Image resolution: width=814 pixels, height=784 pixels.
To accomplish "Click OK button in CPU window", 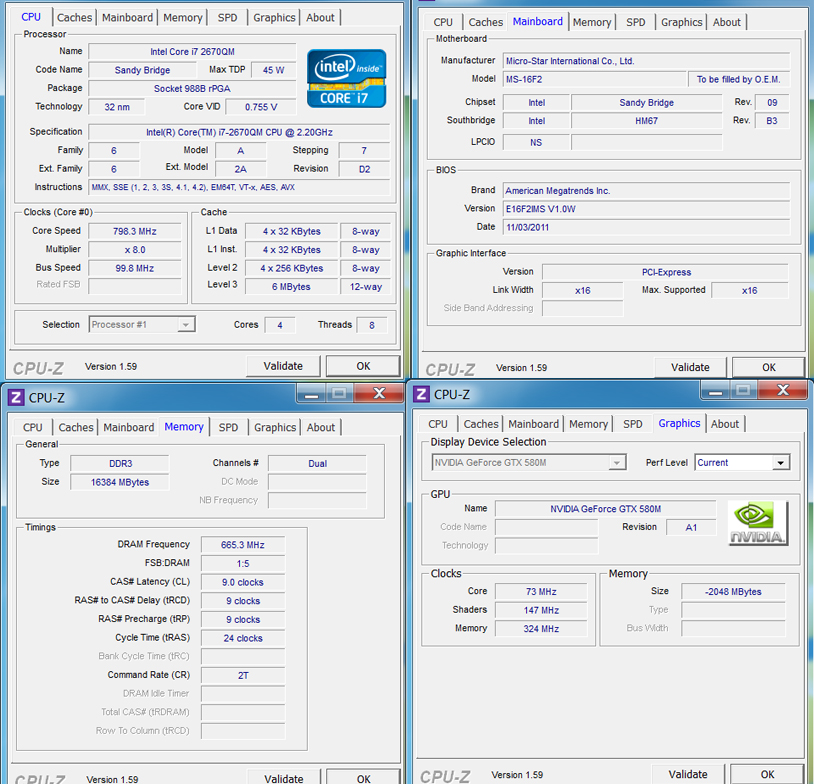I will pyautogui.click(x=363, y=366).
